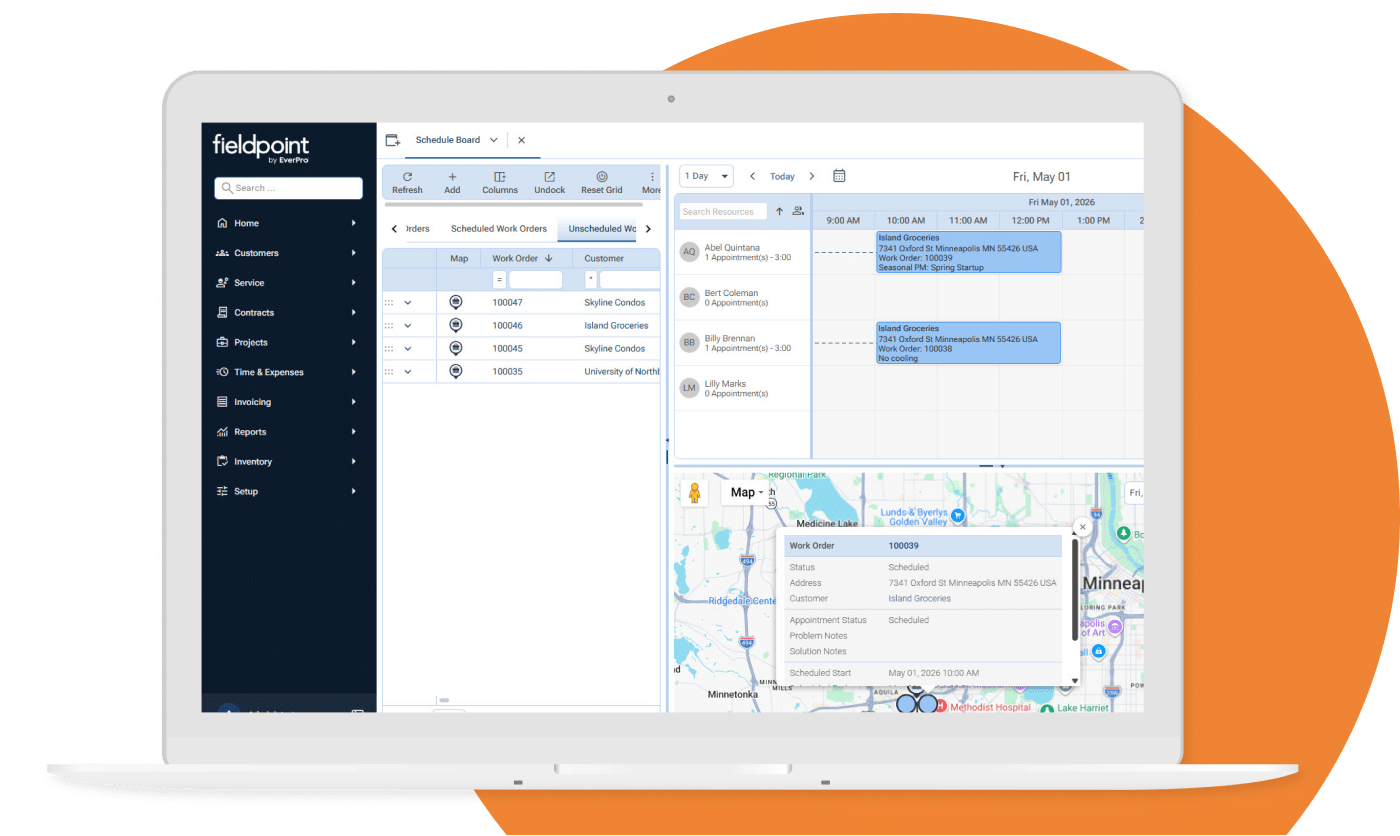Go to the previous day
The width and height of the screenshot is (1400, 836).
(753, 176)
